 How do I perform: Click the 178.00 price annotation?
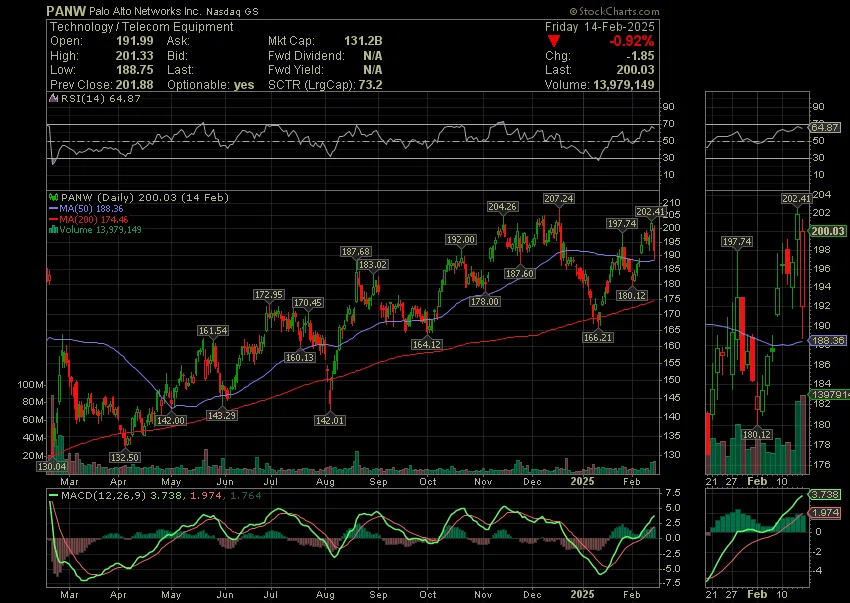pos(485,302)
